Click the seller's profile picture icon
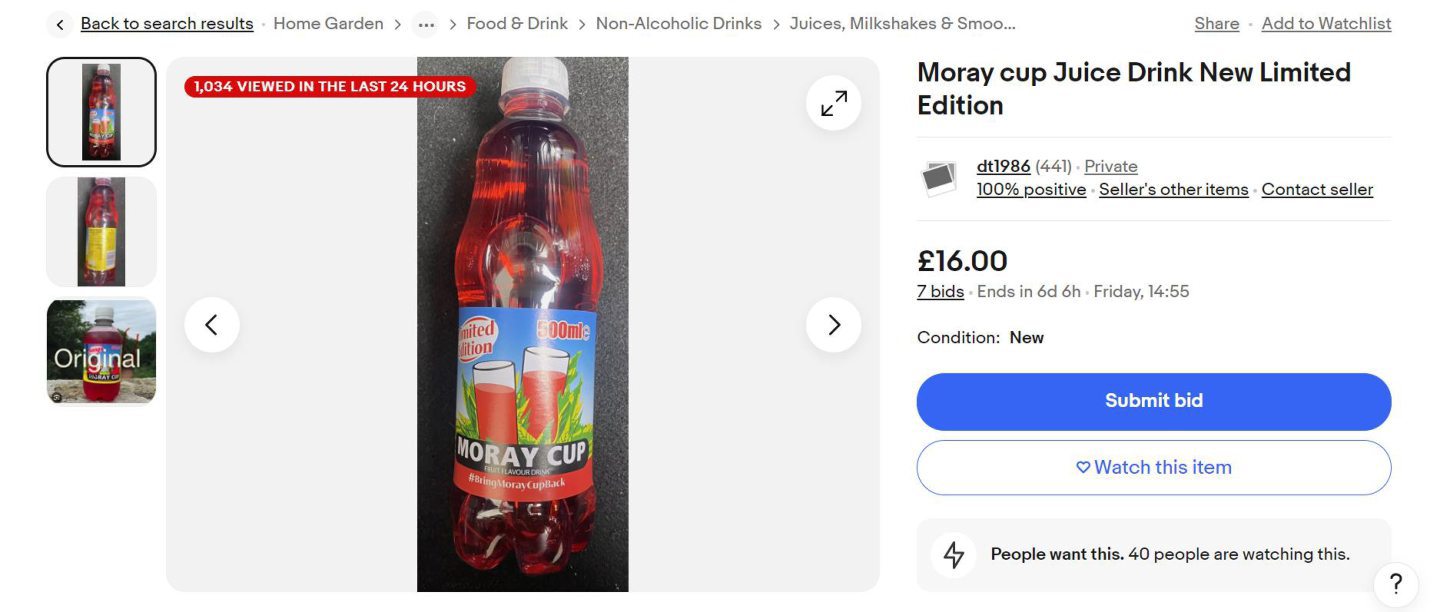 (938, 177)
